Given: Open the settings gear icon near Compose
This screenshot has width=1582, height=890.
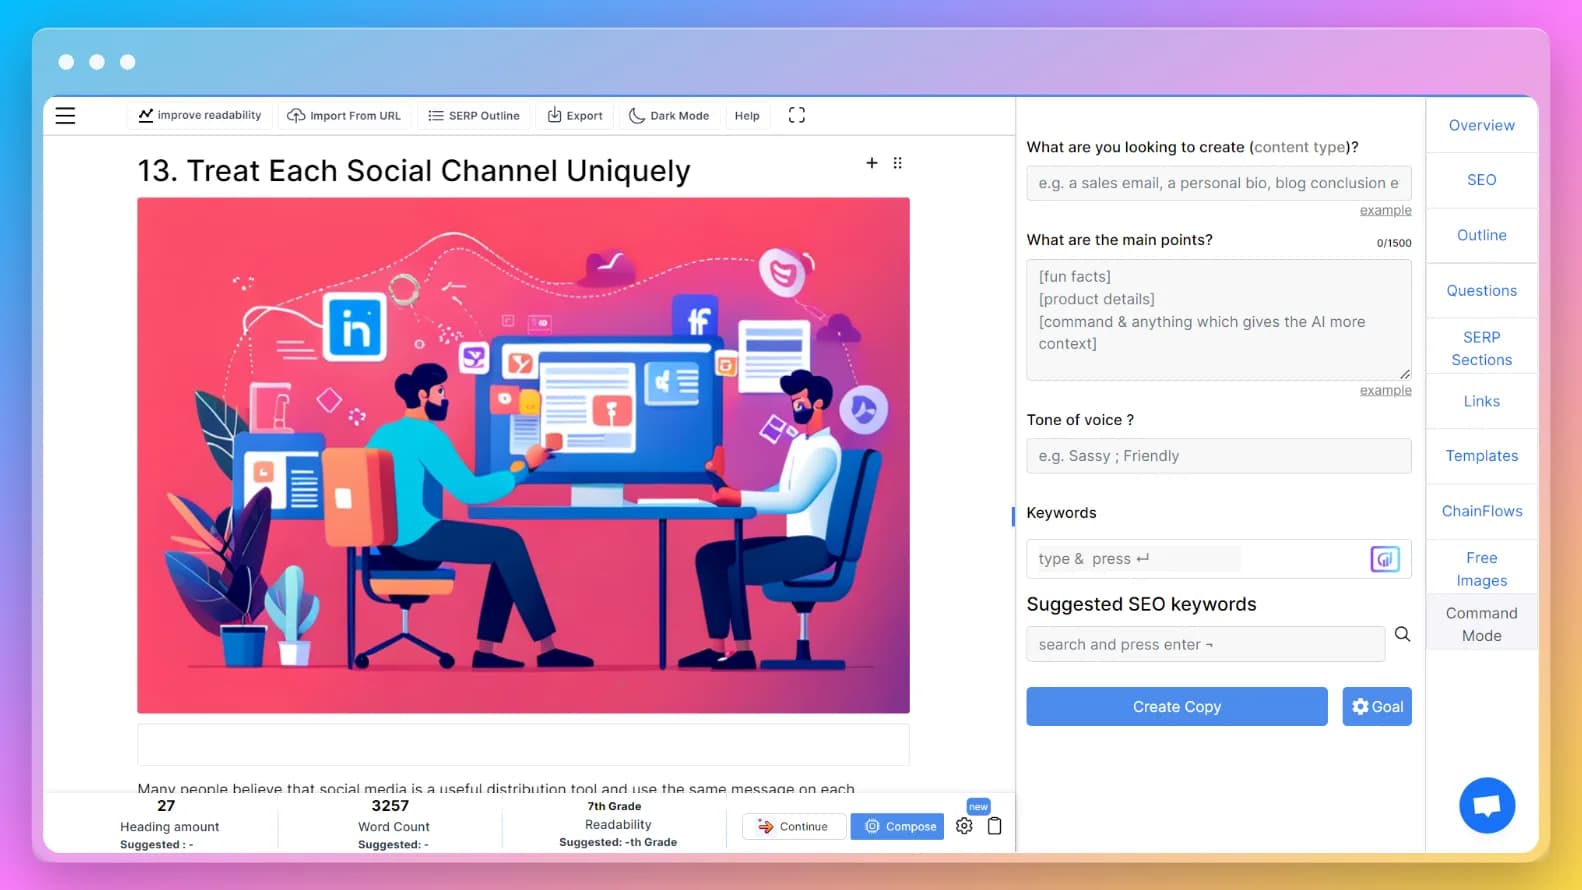Looking at the screenshot, I should [964, 826].
